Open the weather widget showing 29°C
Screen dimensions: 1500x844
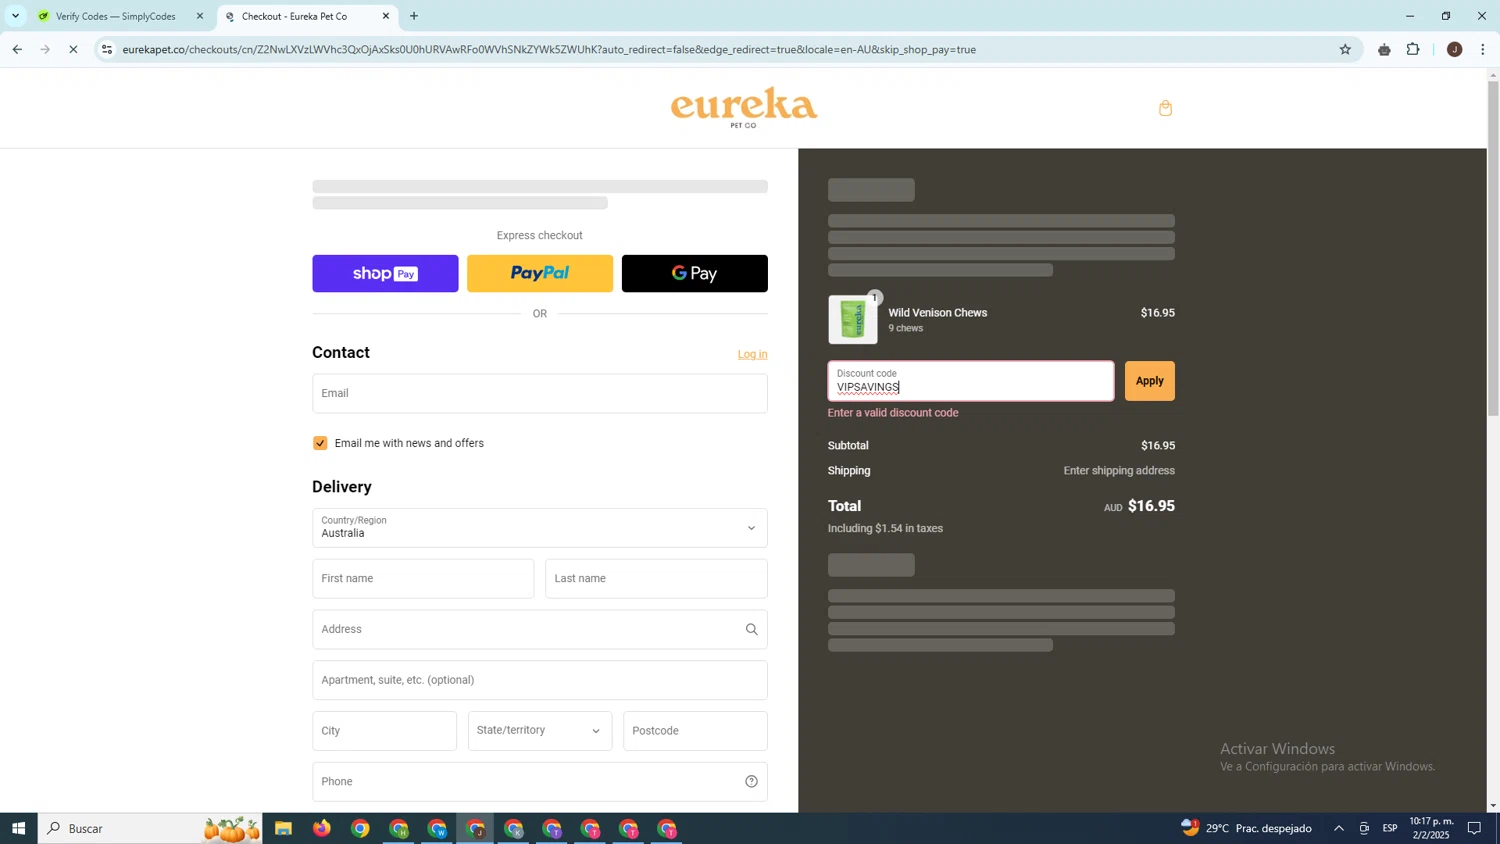1247,828
